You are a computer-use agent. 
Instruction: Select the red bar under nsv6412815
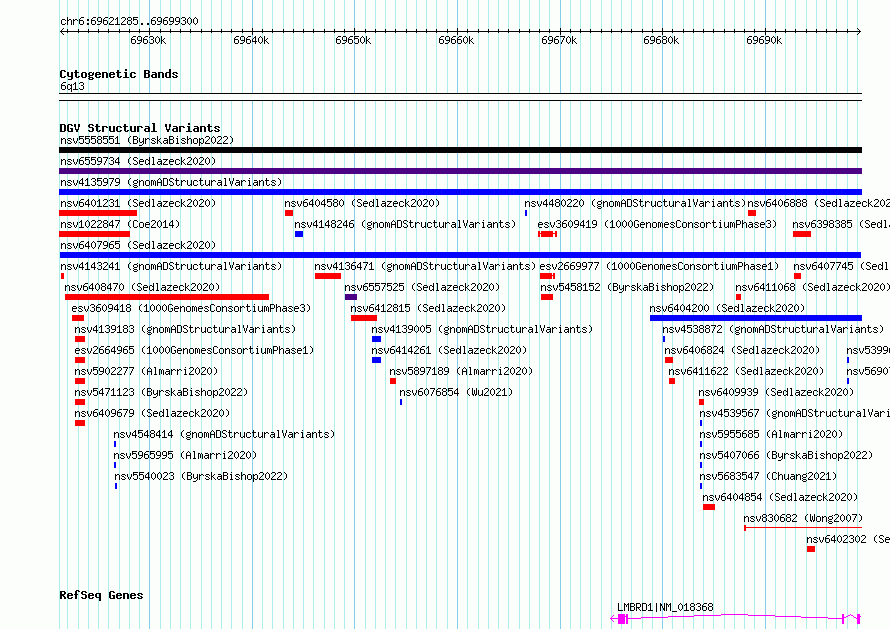click(364, 318)
